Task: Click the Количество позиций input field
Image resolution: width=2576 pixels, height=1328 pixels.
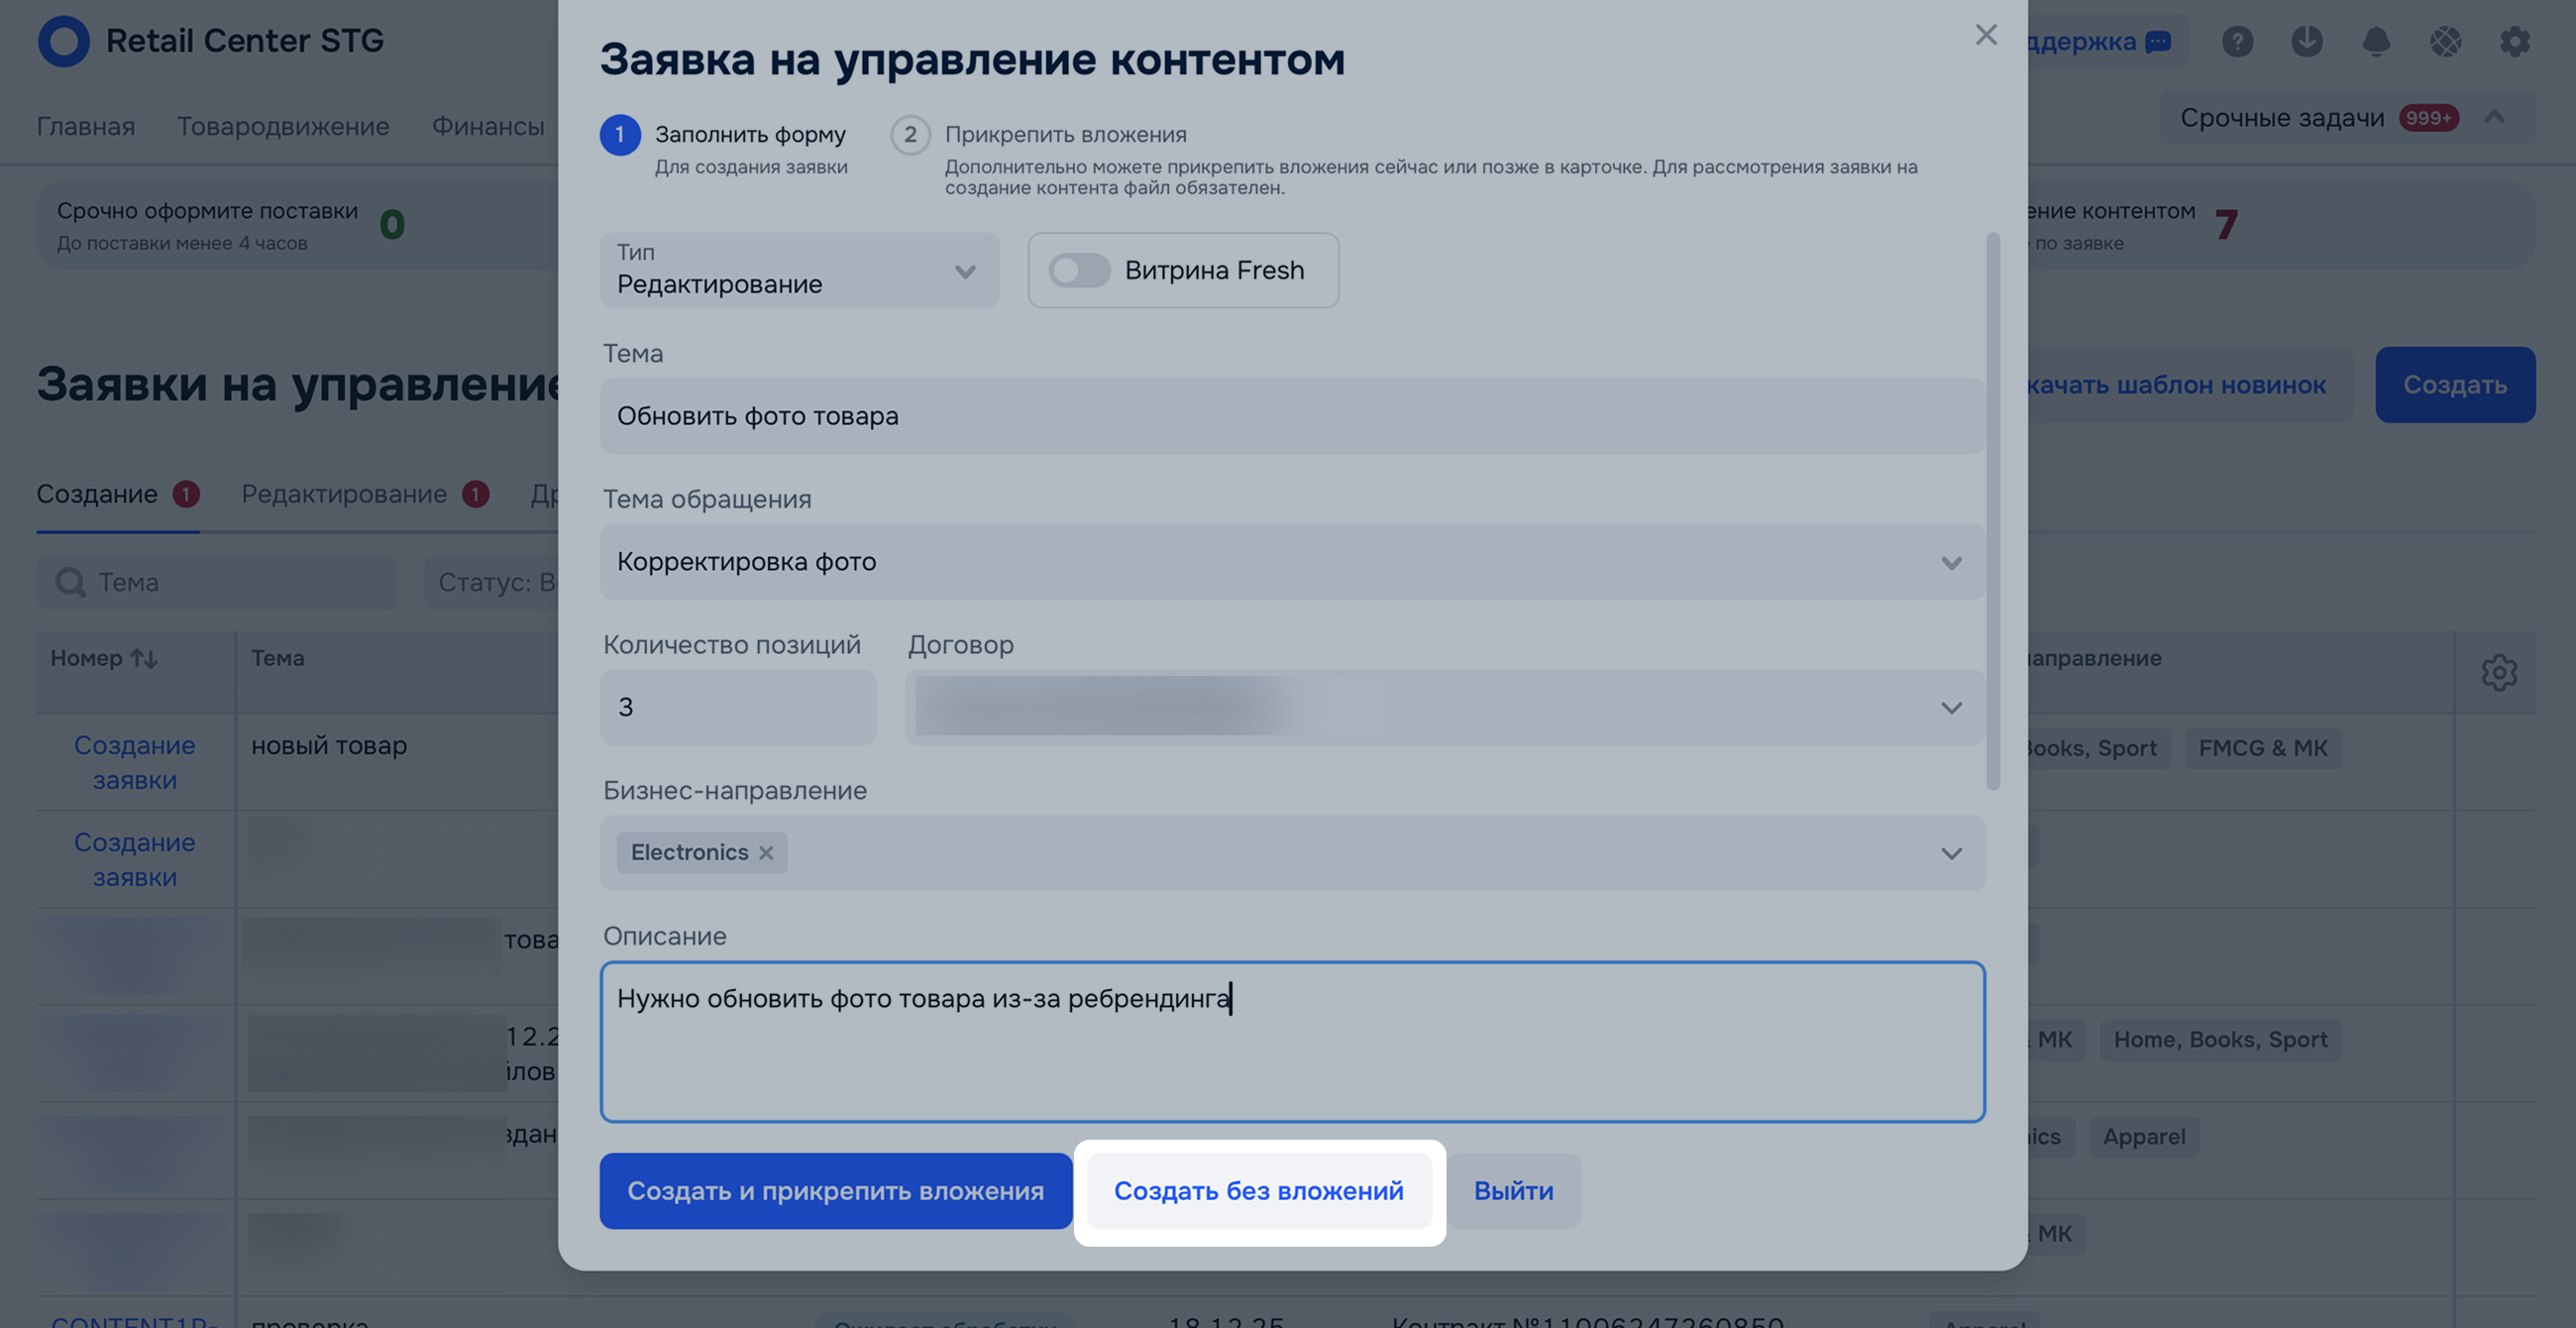Action: (x=738, y=707)
